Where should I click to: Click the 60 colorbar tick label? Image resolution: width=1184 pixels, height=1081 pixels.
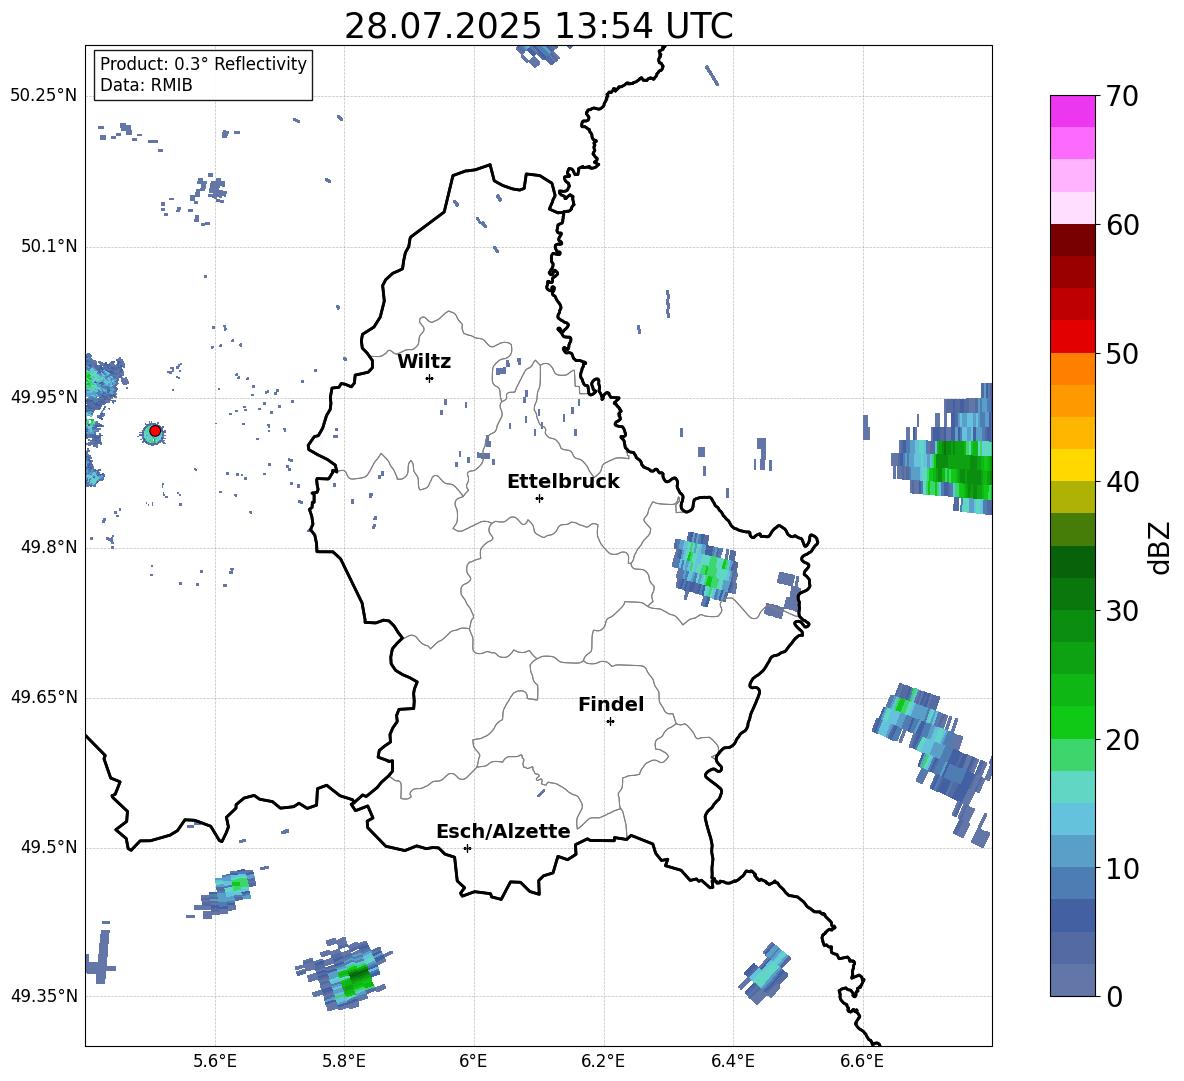(x=1122, y=225)
